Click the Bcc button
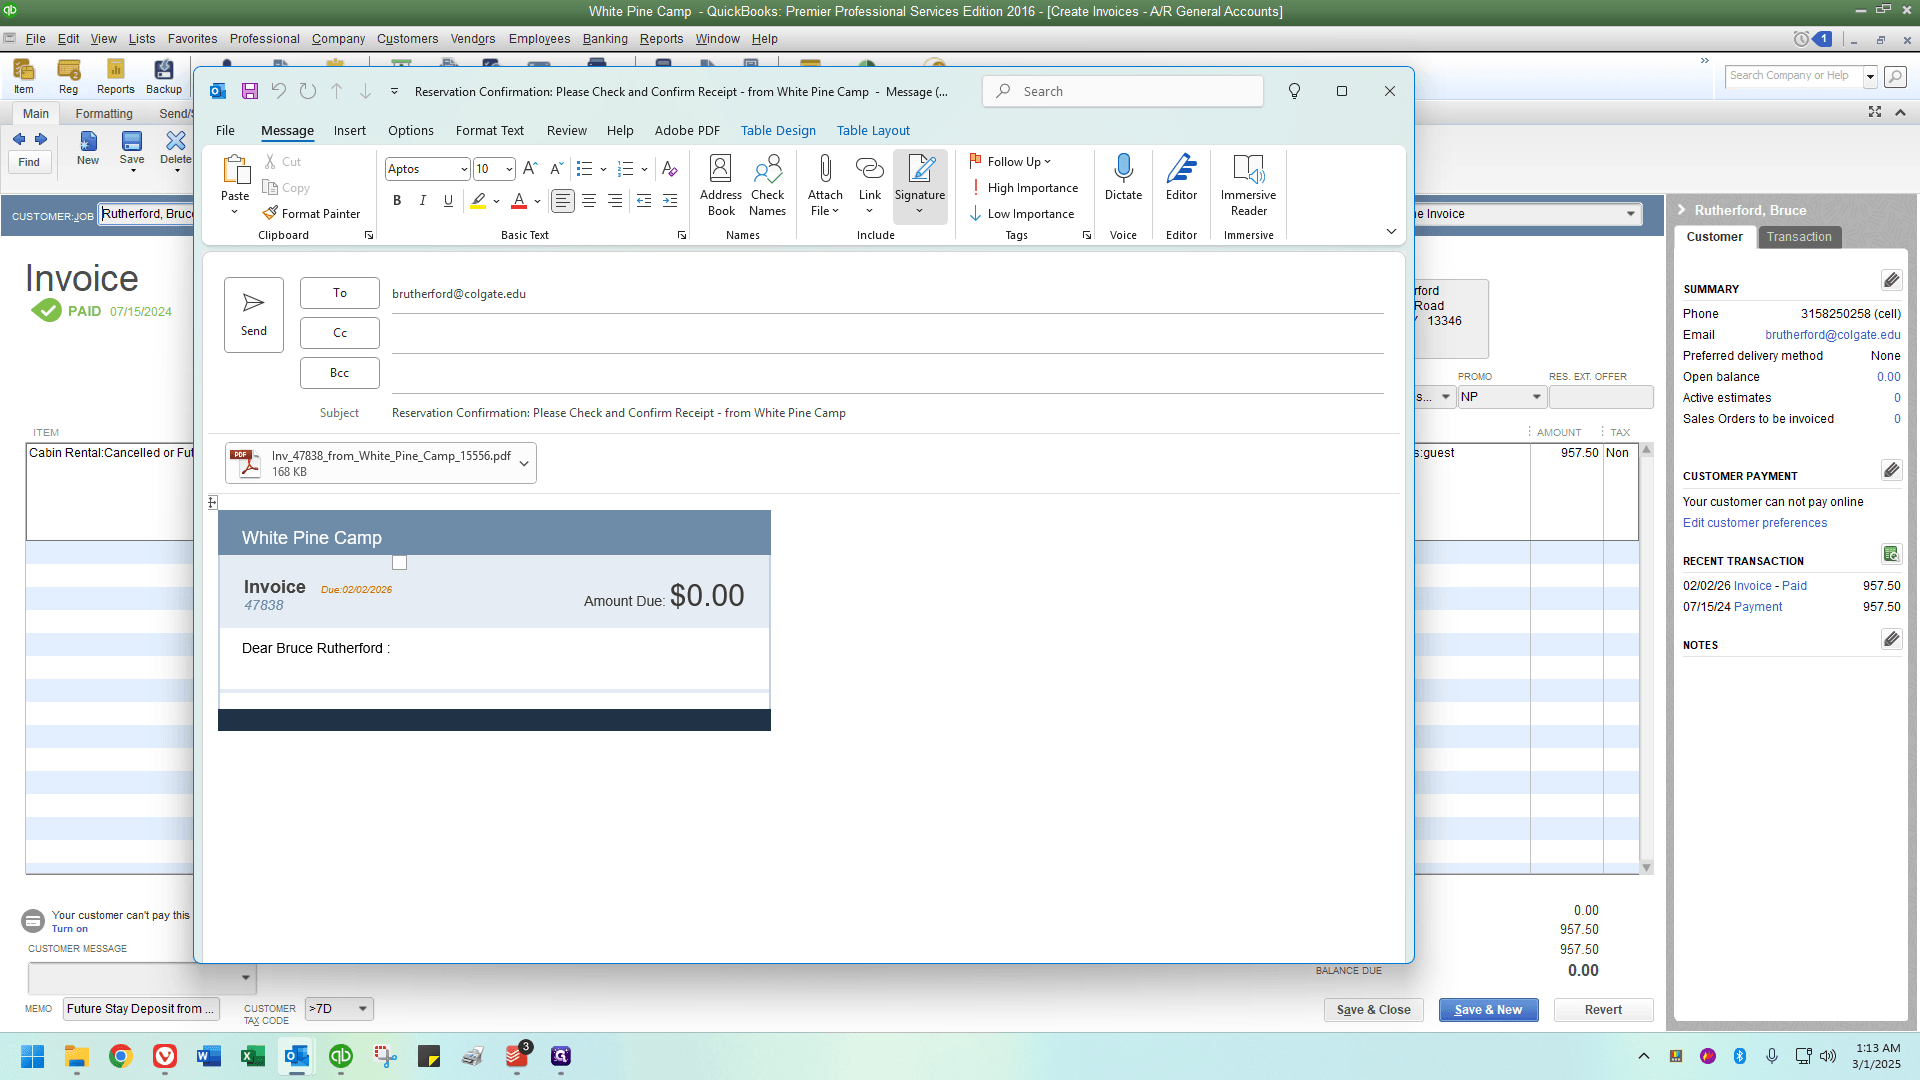This screenshot has height=1080, width=1920. (x=340, y=373)
